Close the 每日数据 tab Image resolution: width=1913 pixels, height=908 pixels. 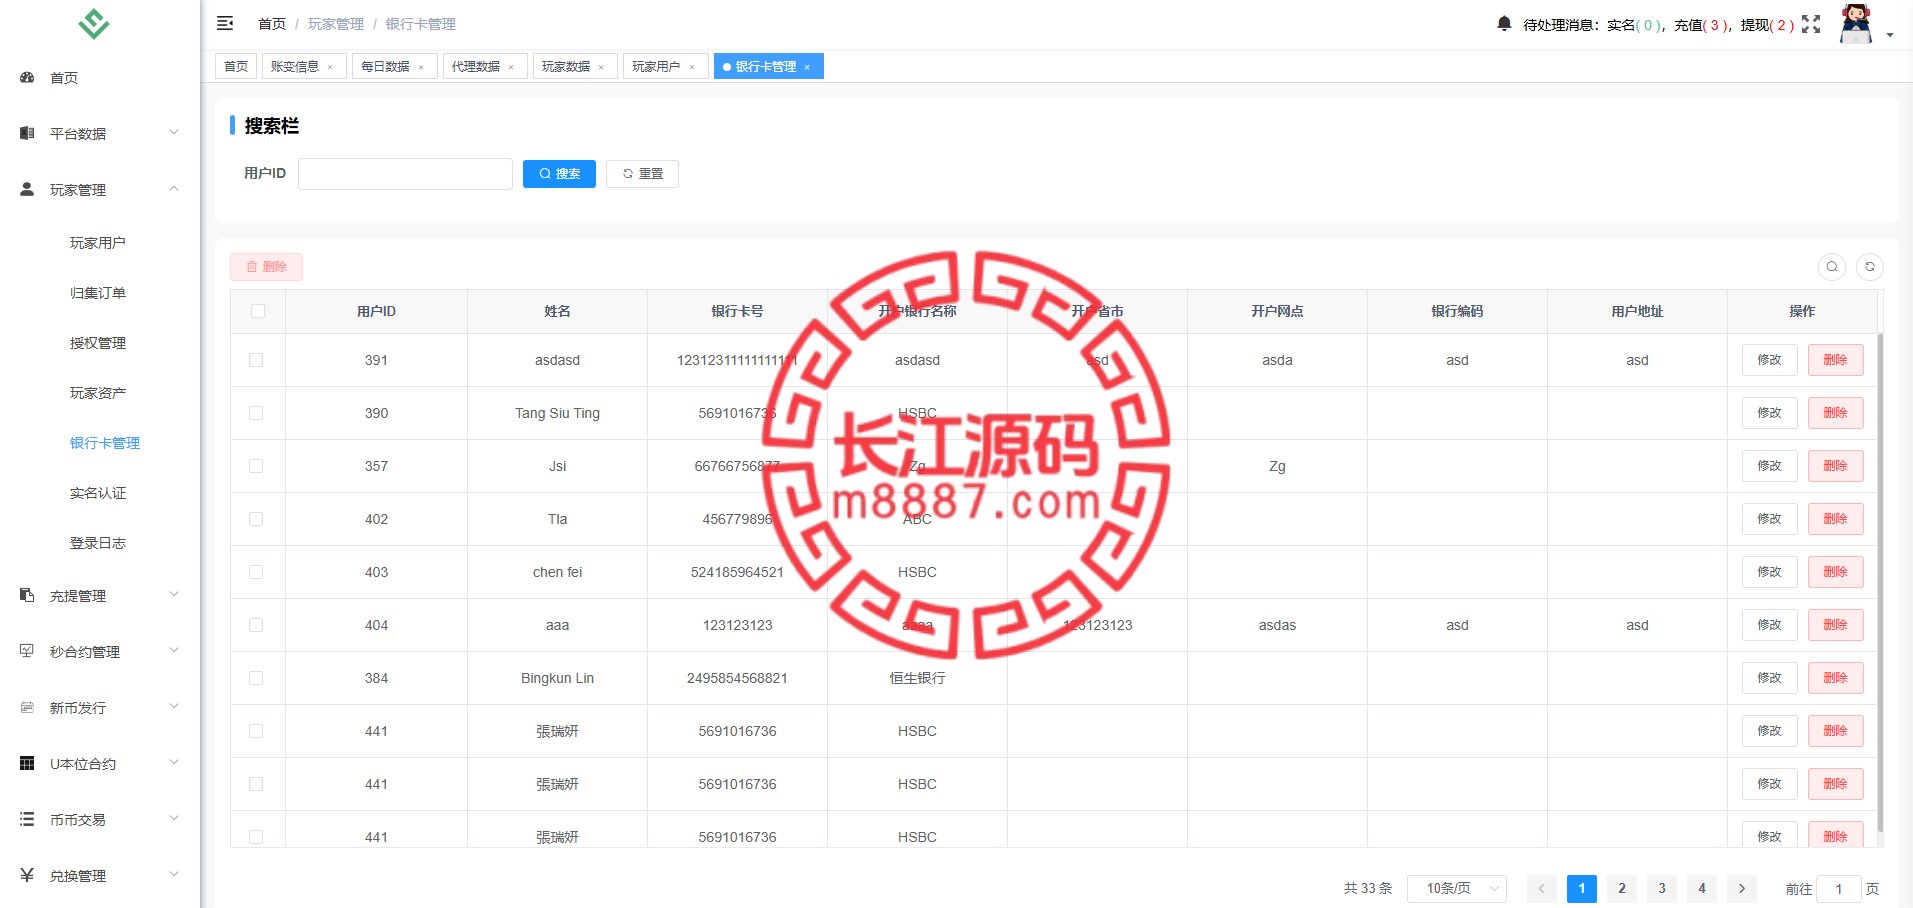421,67
